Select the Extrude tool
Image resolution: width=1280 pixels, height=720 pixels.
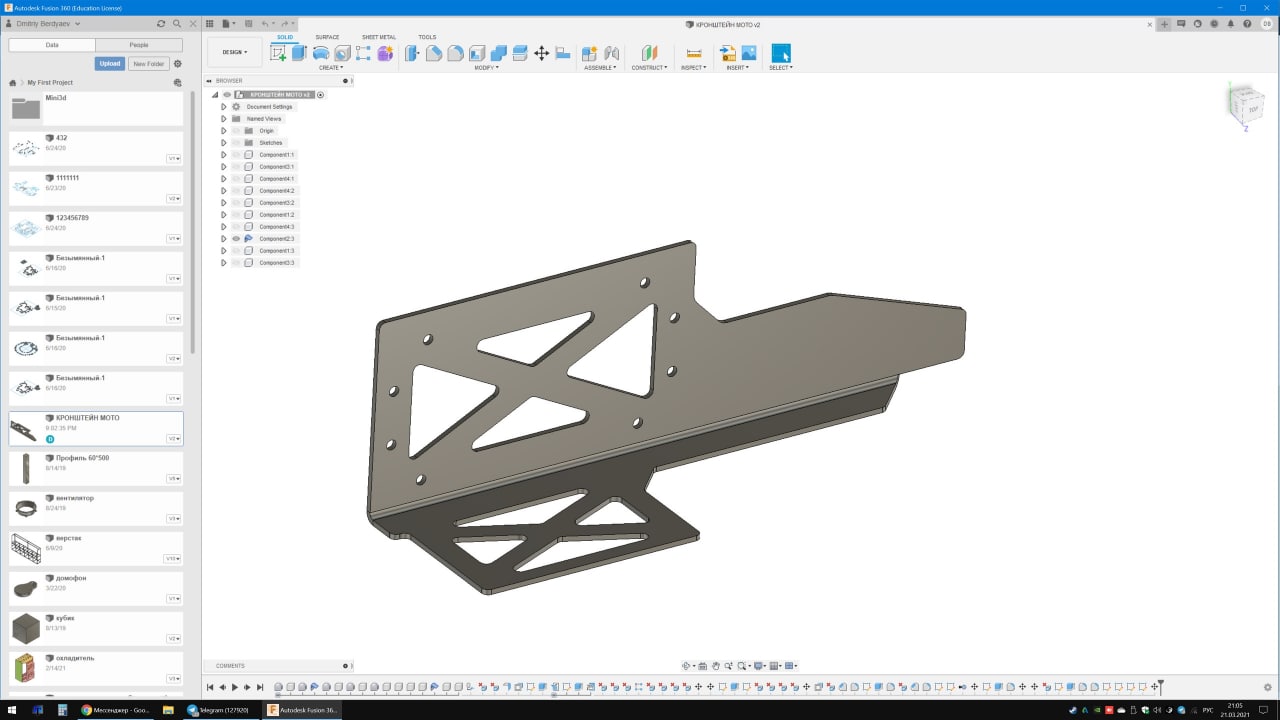point(299,53)
